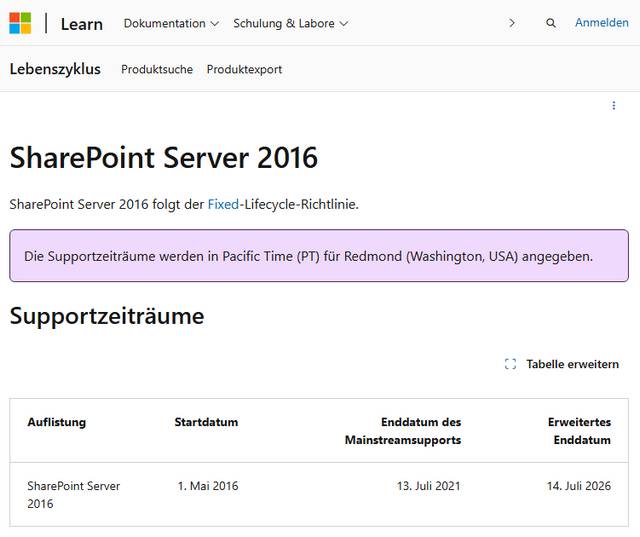Click the sentence 'SharePoint Server 2016 folgt der'
The image size is (640, 537).
point(107,204)
